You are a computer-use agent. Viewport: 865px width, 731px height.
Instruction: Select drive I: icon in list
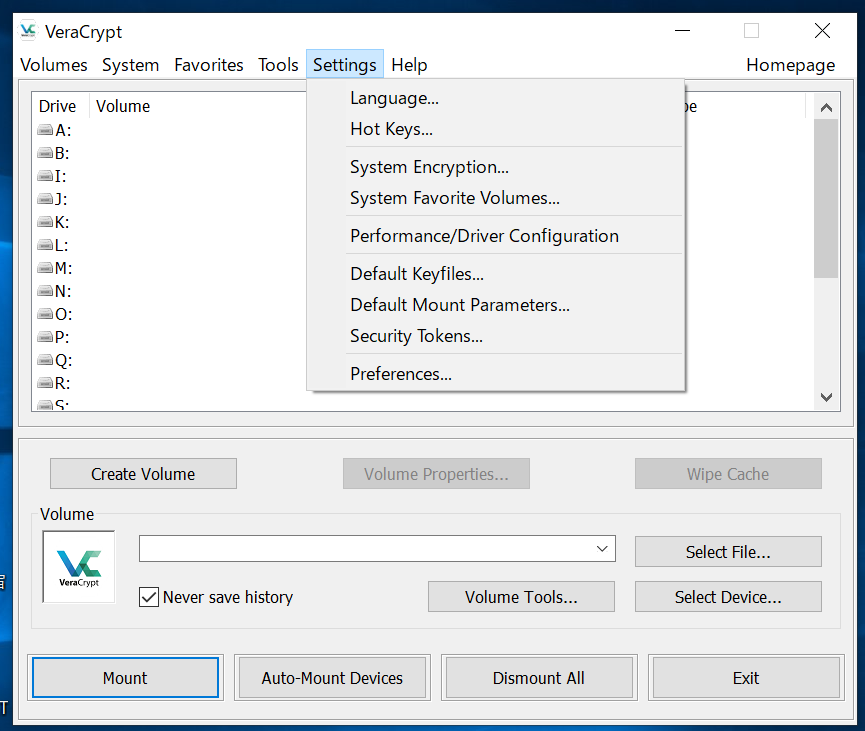46,176
